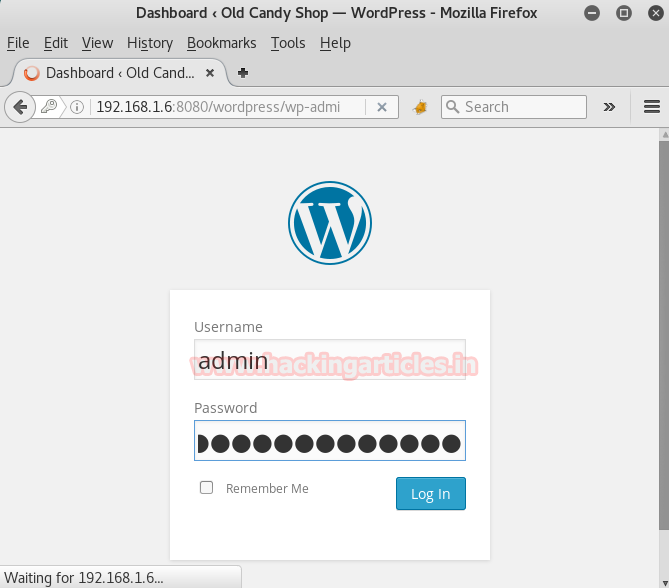The height and width of the screenshot is (588, 669).
Task: Click the scrollbar down arrow
Action: 664,583
